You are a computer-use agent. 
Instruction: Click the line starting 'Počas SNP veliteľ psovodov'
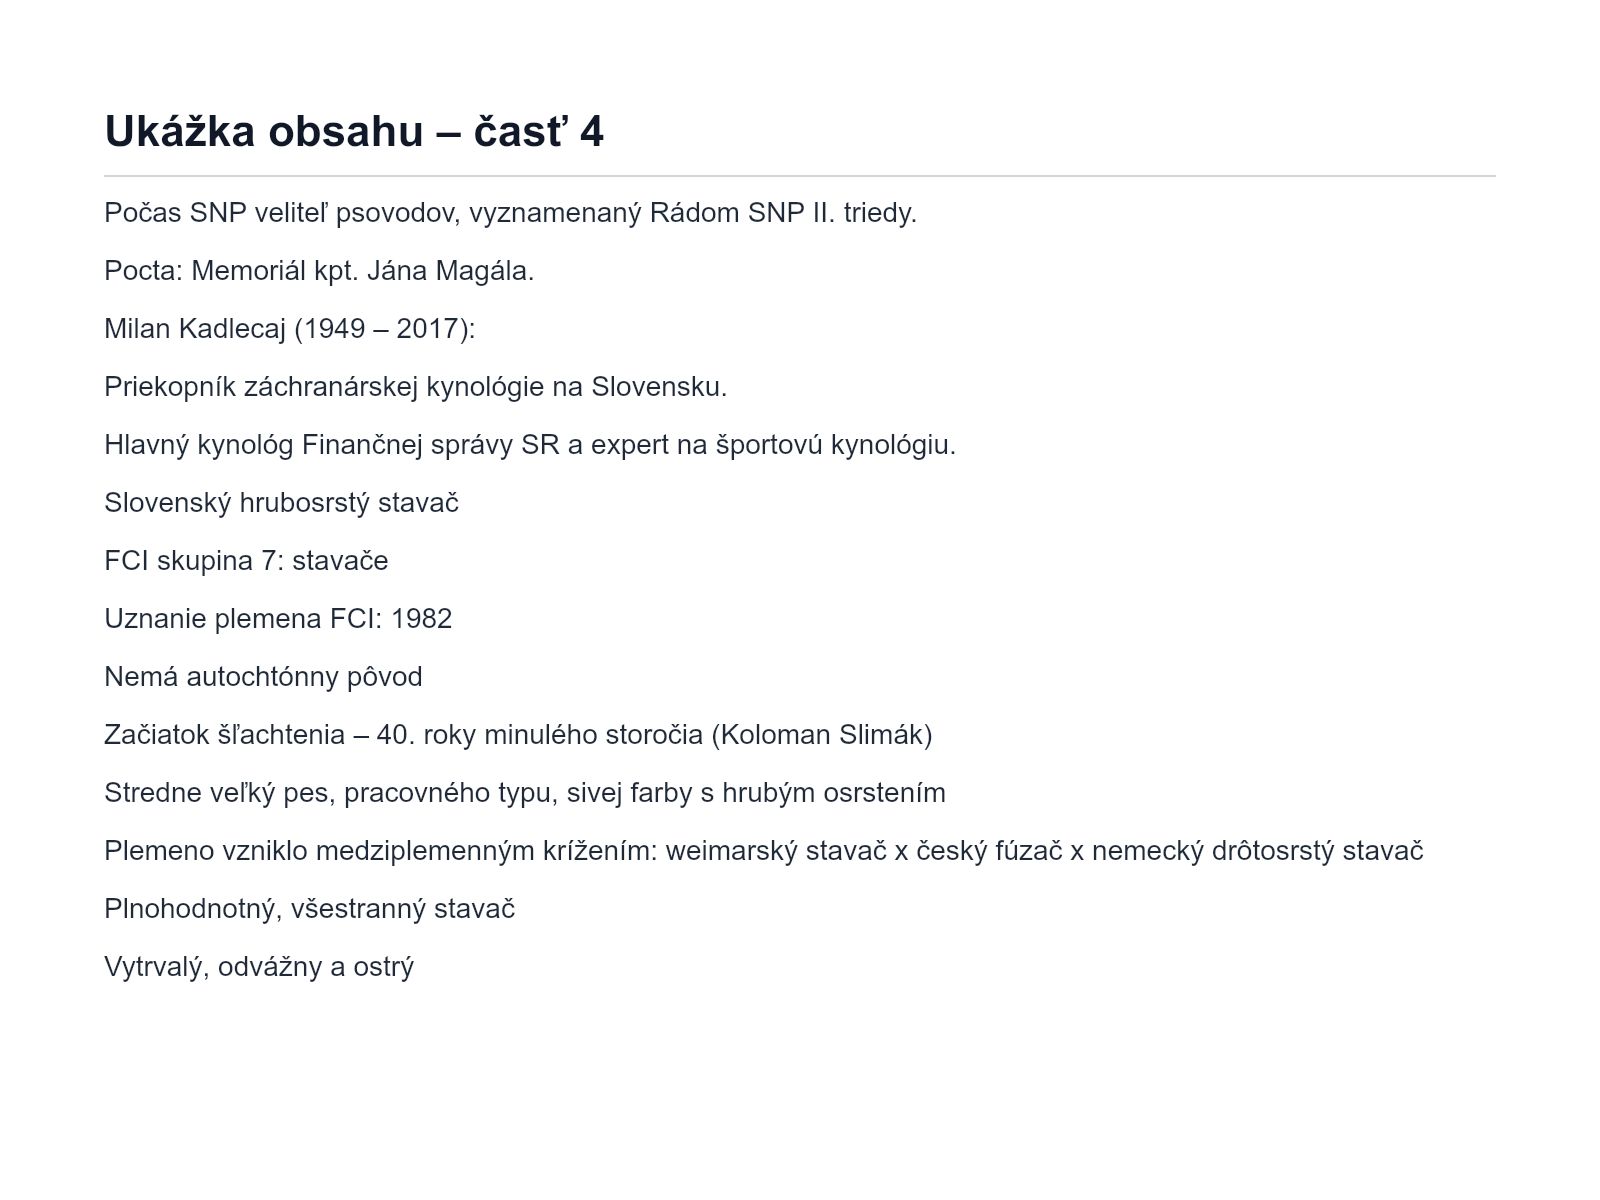[x=511, y=213]
